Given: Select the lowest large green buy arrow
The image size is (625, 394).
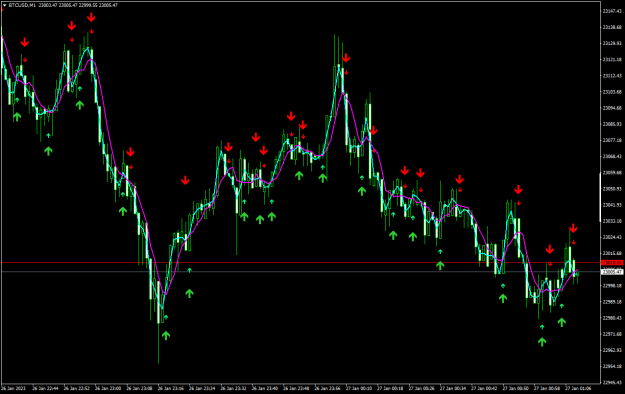Looking at the screenshot, I should [x=542, y=342].
